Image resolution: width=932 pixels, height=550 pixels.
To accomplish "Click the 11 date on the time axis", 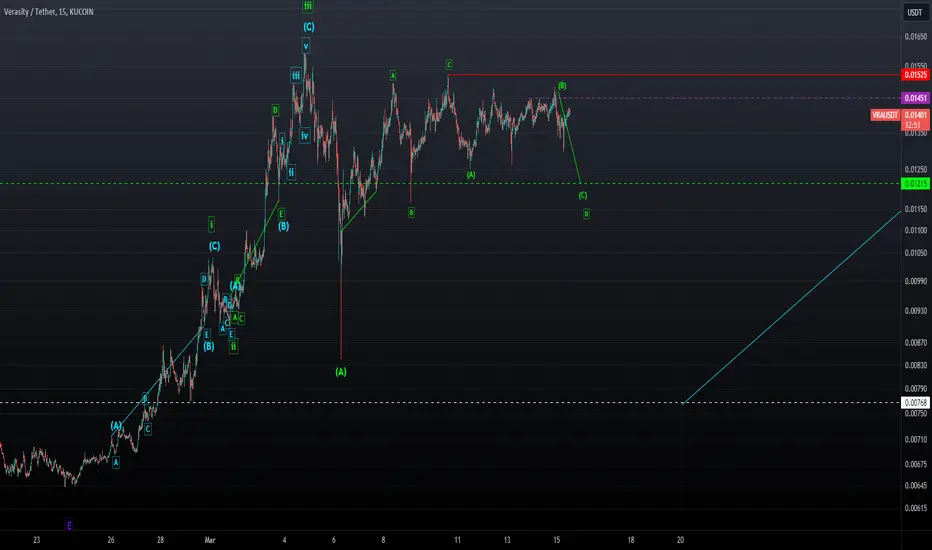I will pyautogui.click(x=458, y=540).
